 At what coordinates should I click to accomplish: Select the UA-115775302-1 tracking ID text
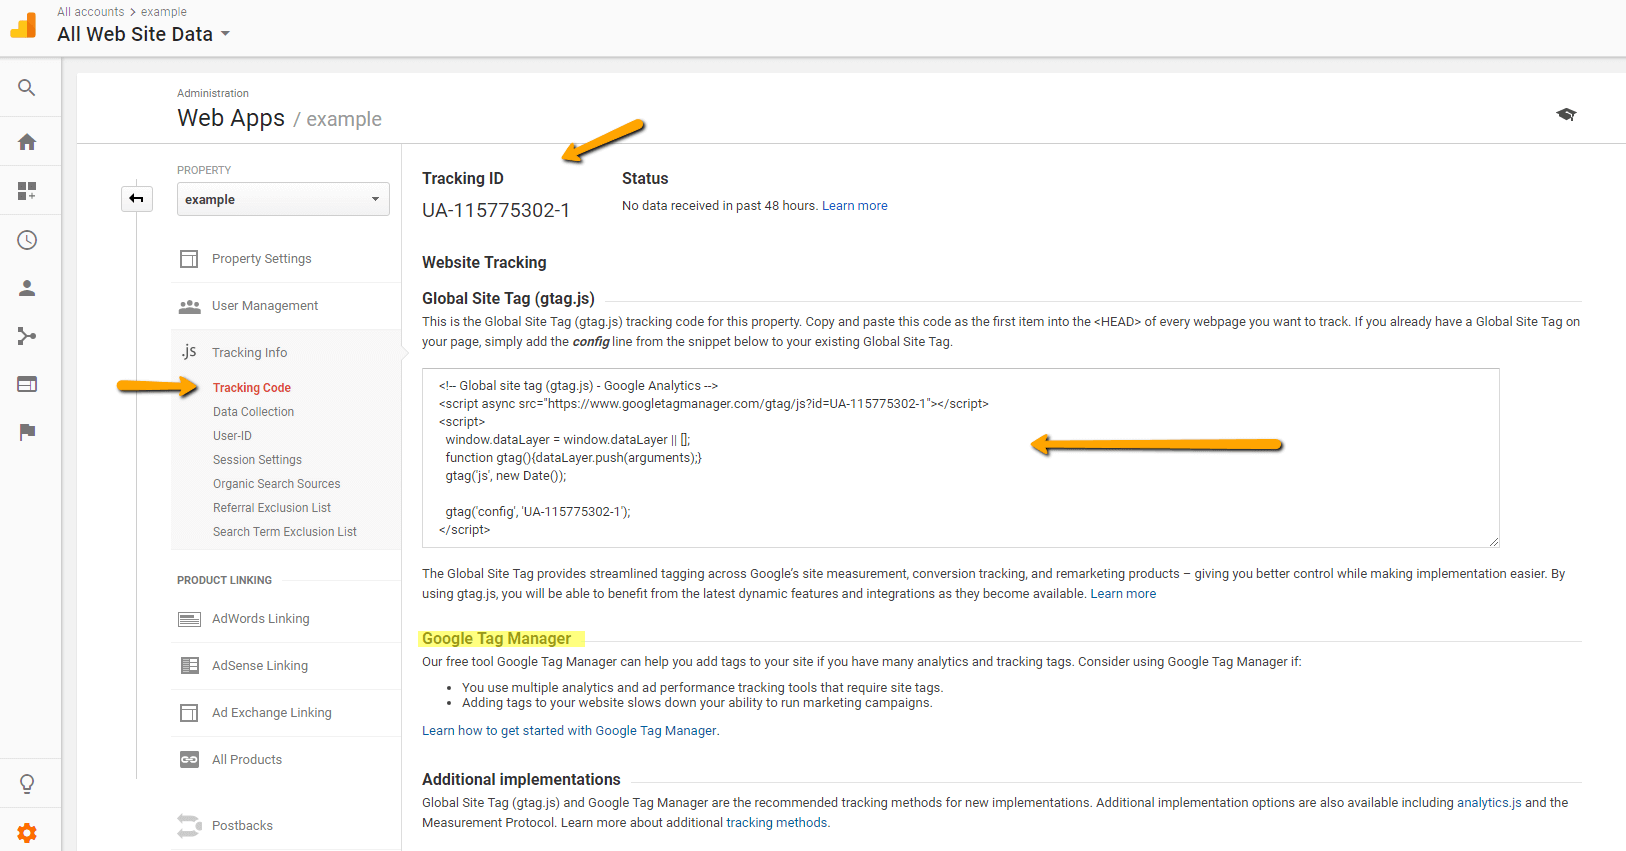coord(496,210)
